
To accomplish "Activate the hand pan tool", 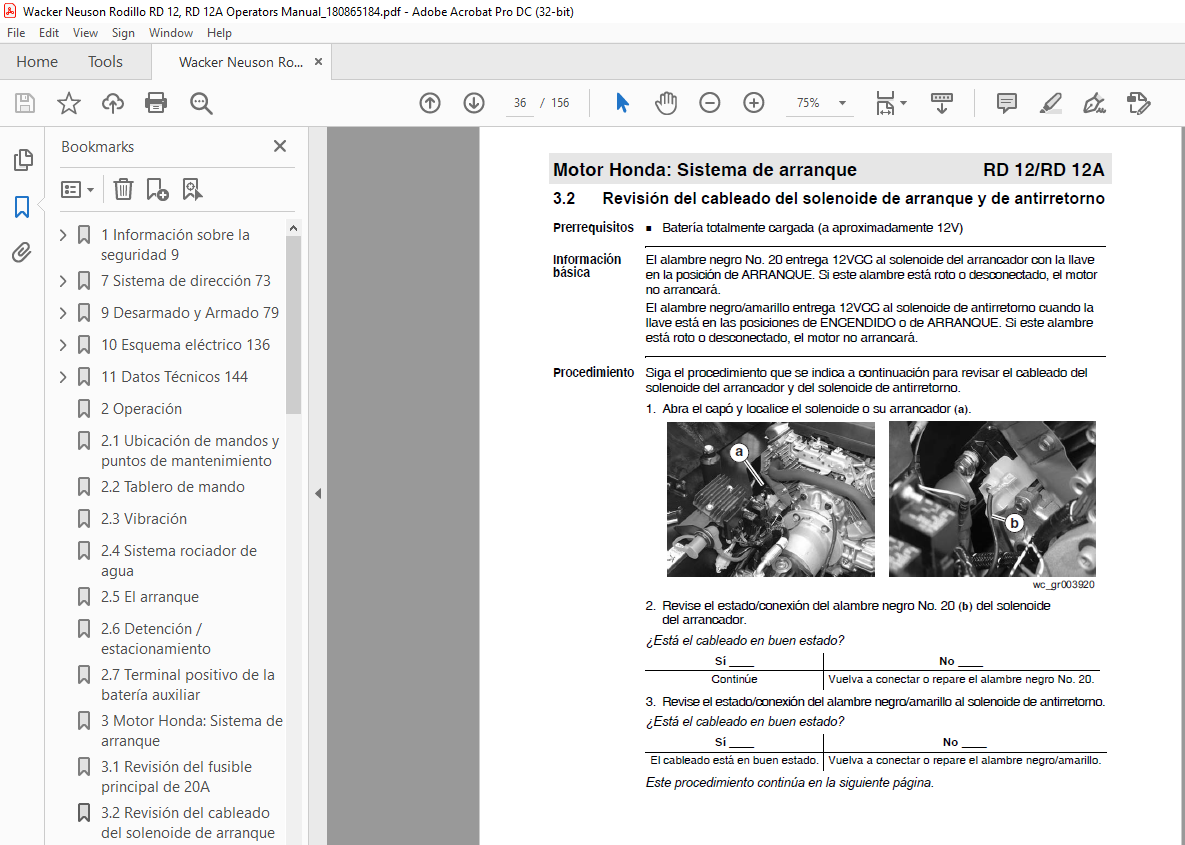I will pos(666,103).
